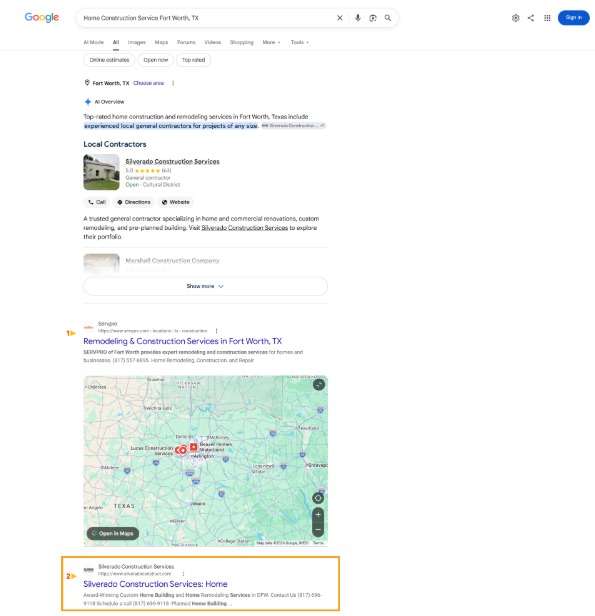Switch to the Images tab
Screen dimensions: 595x616
(137, 42)
